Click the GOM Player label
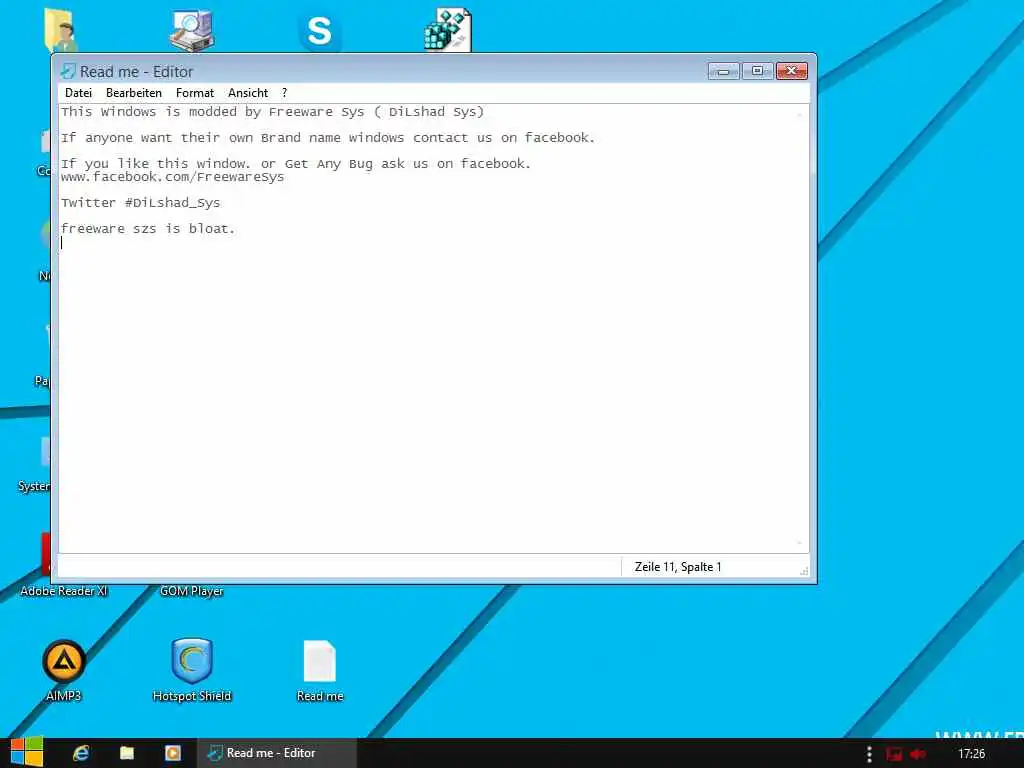This screenshot has height=768, width=1024. tap(191, 591)
